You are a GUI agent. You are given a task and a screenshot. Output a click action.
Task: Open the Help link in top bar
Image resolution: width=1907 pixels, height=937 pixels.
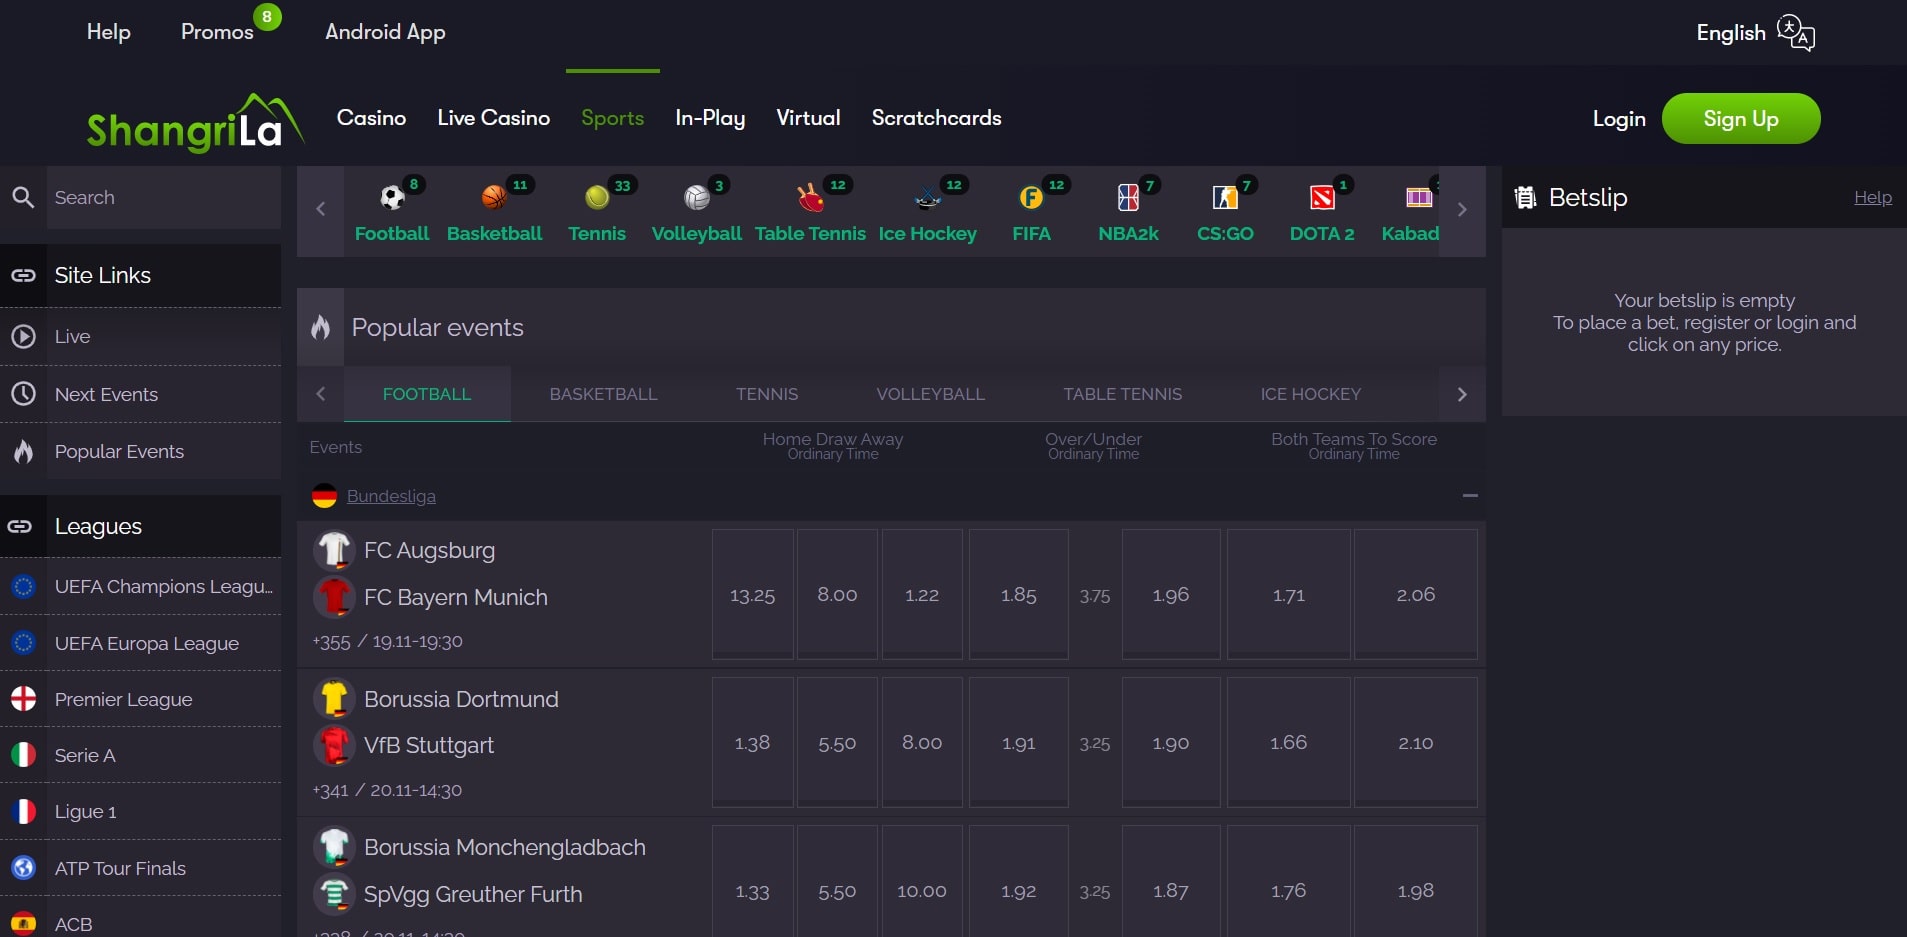click(109, 32)
